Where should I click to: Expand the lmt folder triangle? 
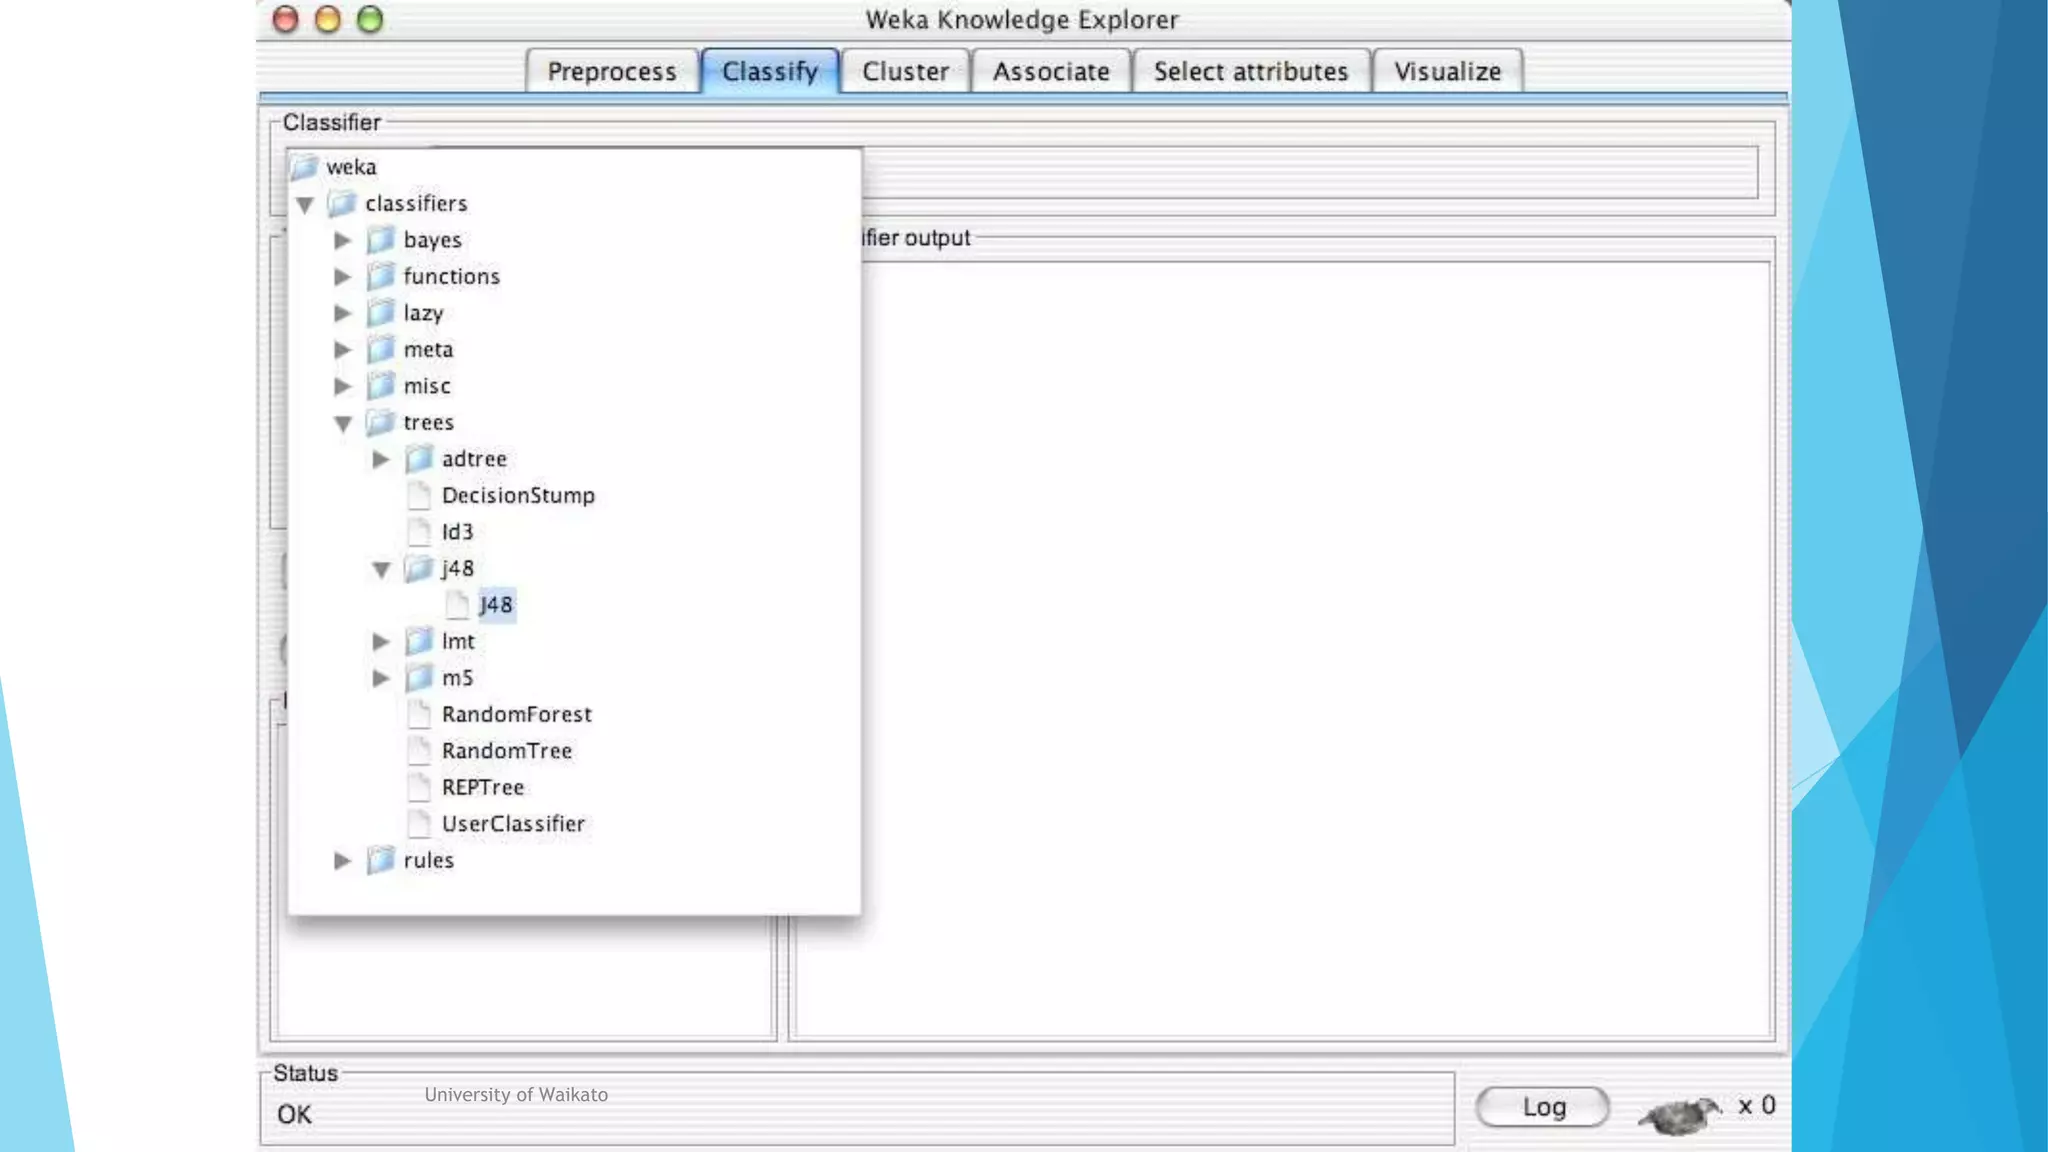[x=381, y=641]
